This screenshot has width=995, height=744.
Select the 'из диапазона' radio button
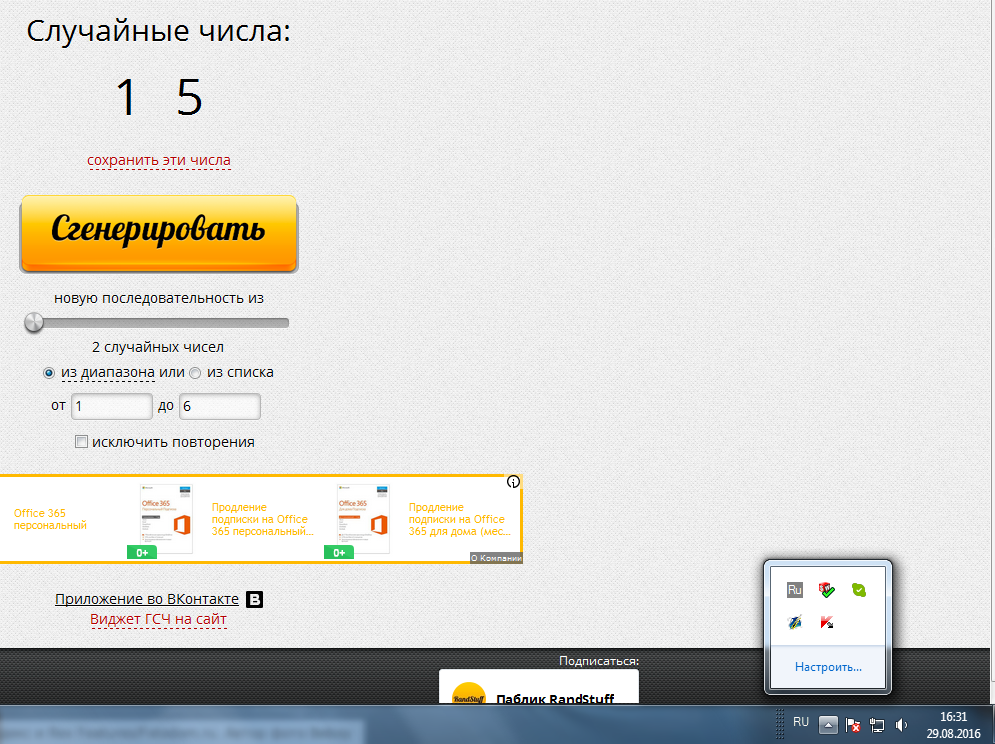pyautogui.click(x=49, y=373)
